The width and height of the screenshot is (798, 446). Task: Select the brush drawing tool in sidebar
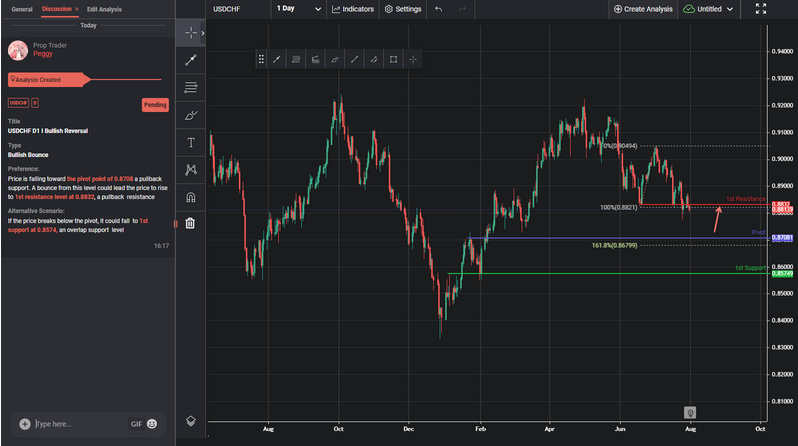[x=191, y=115]
